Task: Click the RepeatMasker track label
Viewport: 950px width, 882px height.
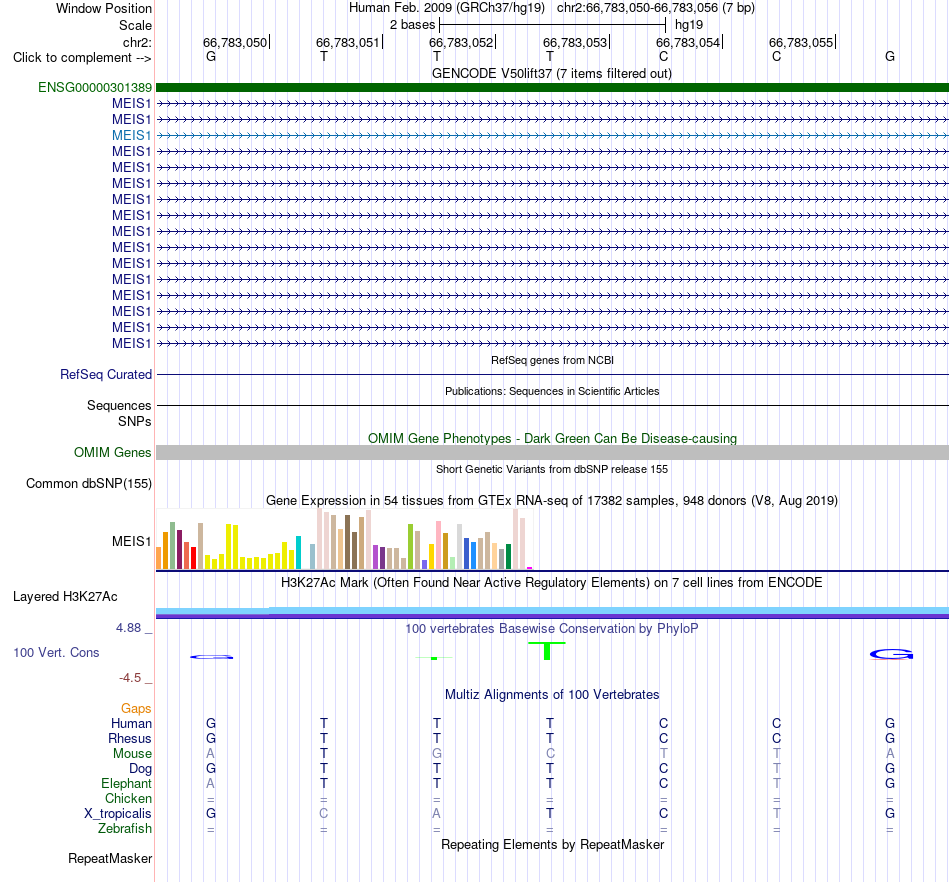Action: pyautogui.click(x=110, y=858)
